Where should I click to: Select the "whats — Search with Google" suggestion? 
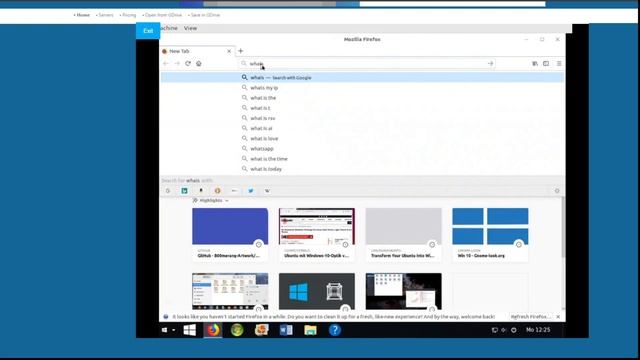coord(362,77)
